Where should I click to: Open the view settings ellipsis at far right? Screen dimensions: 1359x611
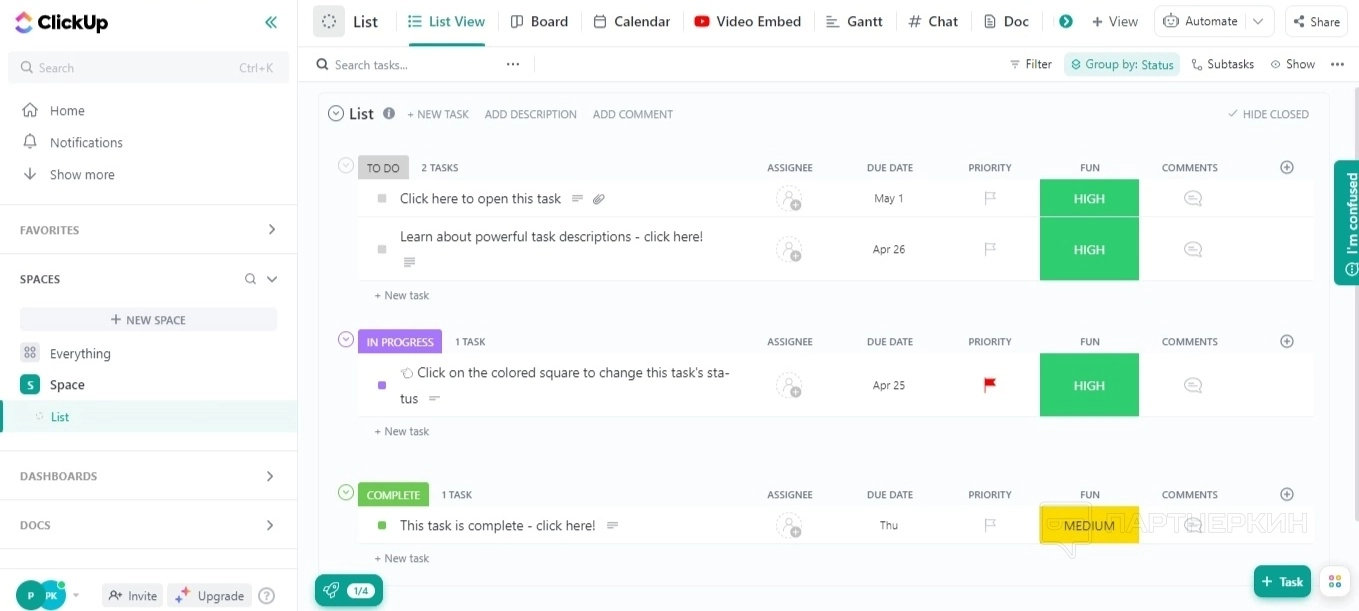click(1337, 64)
